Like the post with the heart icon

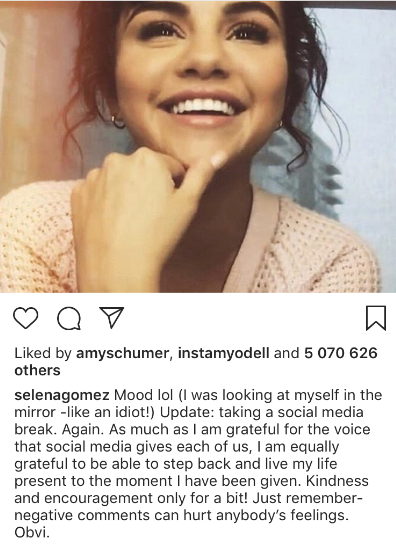(26, 318)
